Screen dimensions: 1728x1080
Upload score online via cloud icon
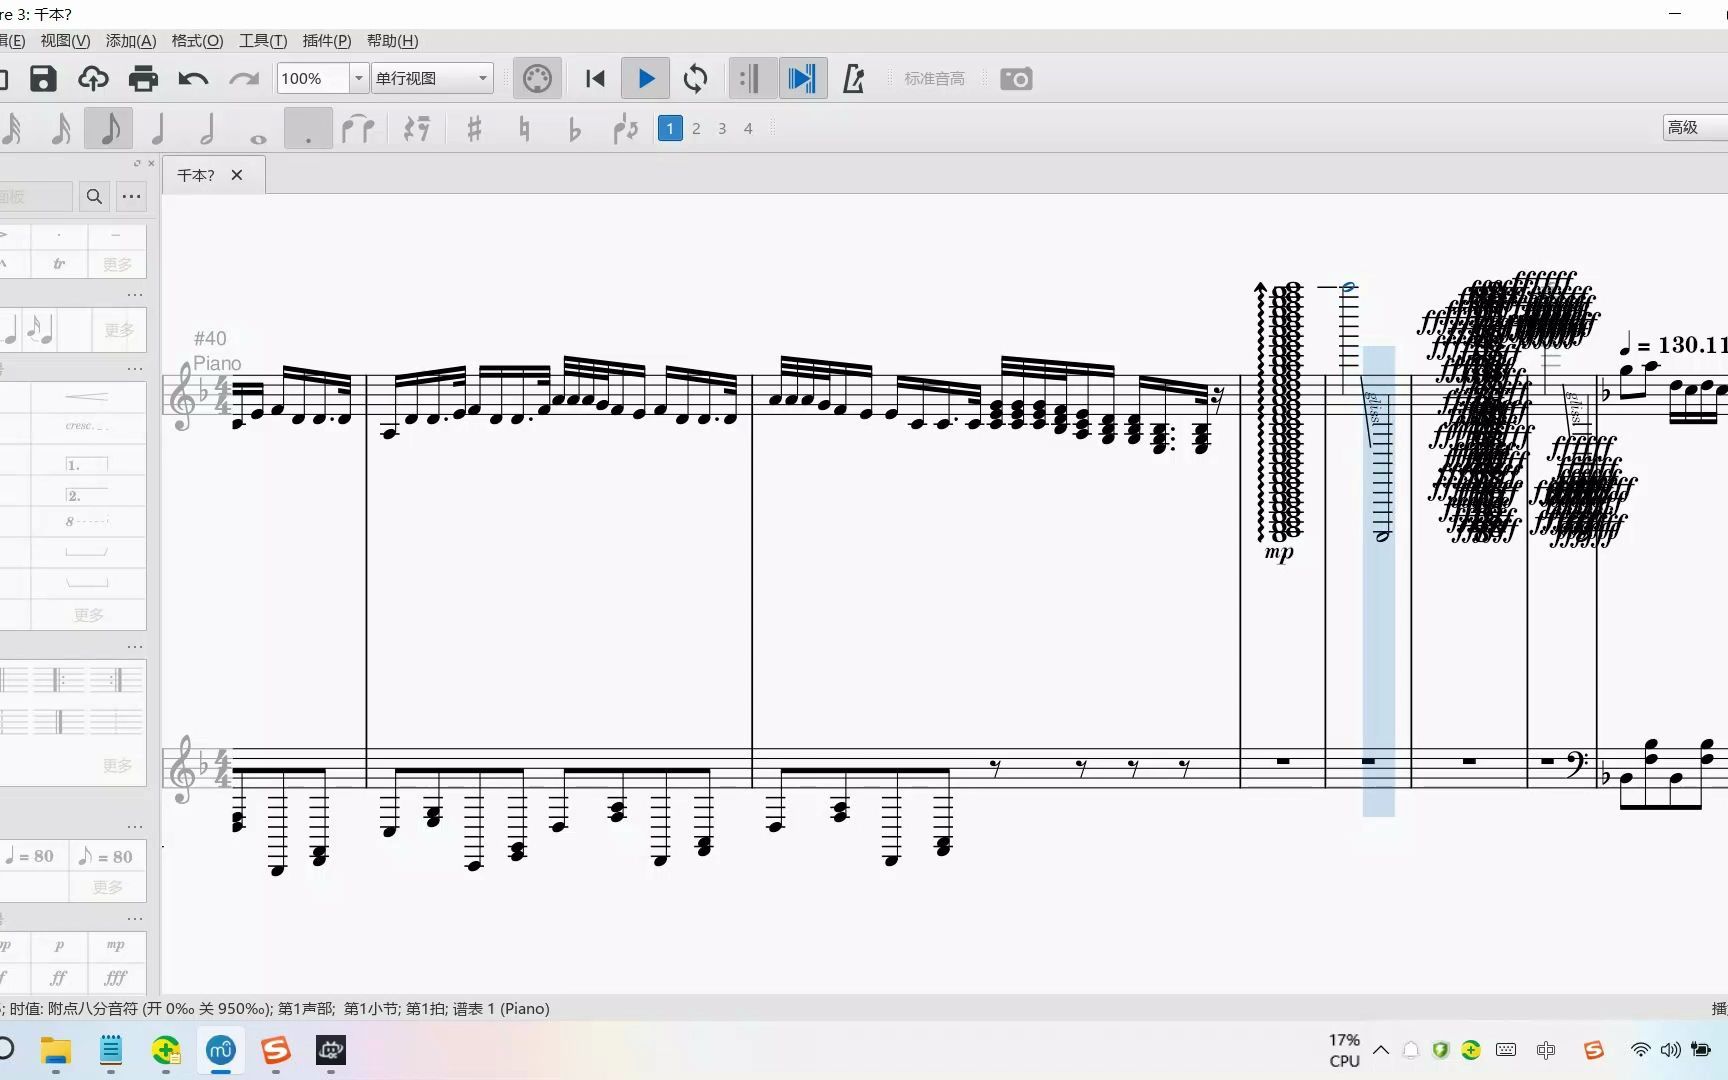coord(93,79)
